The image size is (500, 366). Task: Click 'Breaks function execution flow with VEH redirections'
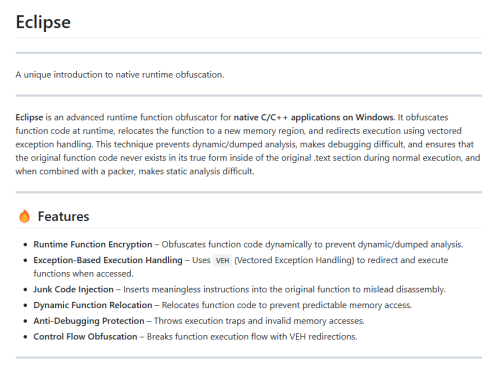[252, 337]
